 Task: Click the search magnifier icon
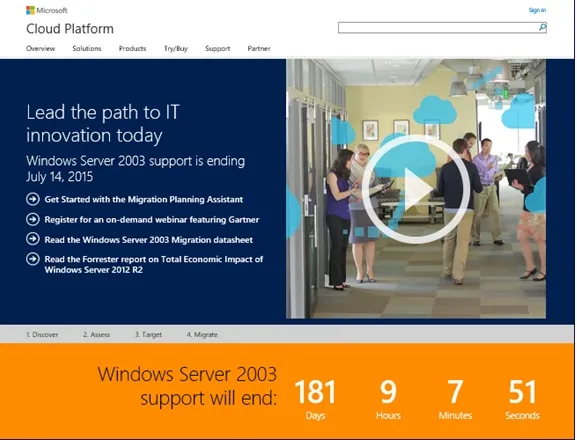click(x=542, y=27)
